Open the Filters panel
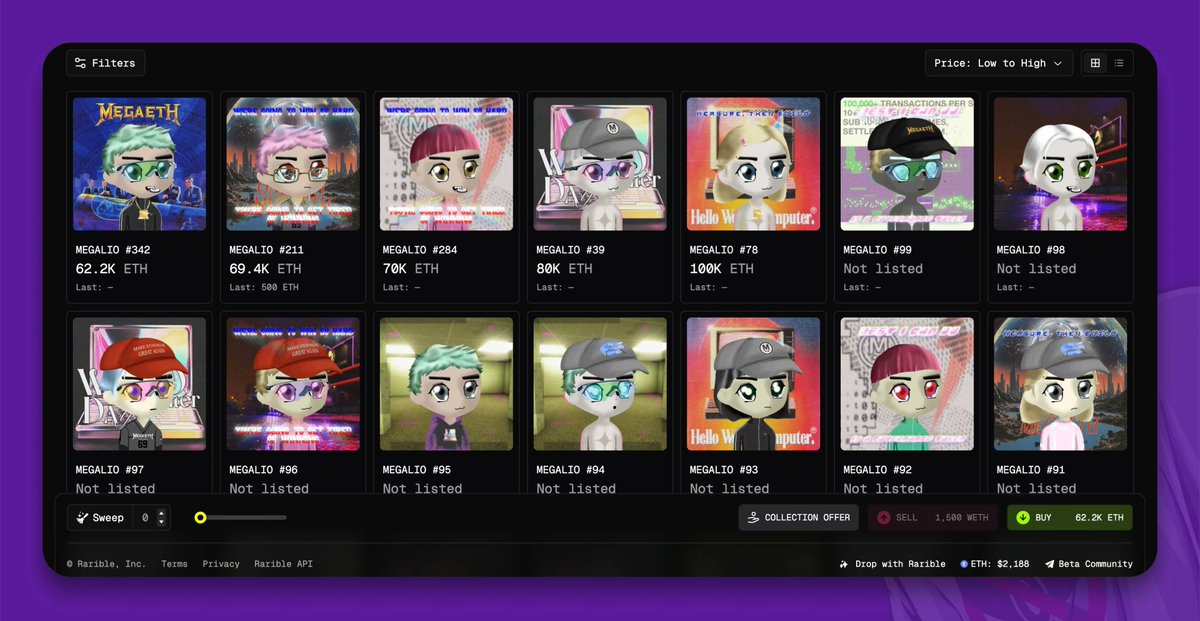The height and width of the screenshot is (621, 1200). 106,63
